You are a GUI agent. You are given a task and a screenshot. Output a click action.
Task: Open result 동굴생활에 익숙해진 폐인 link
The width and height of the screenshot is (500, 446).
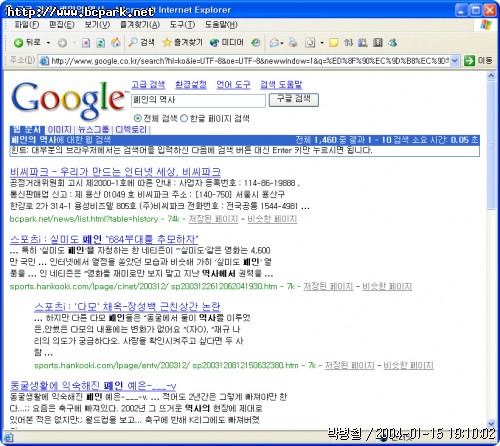[93, 386]
